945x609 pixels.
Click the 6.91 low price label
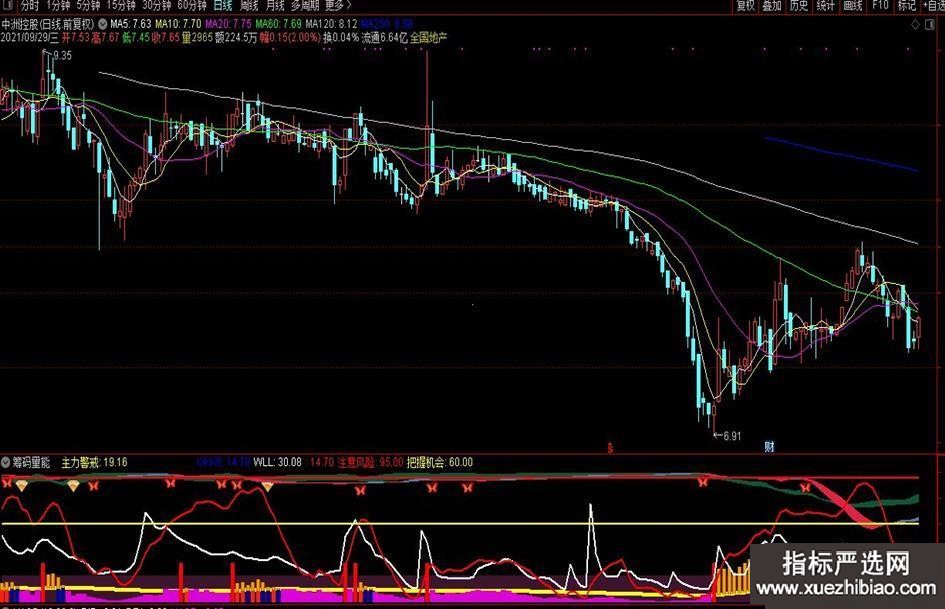(731, 435)
